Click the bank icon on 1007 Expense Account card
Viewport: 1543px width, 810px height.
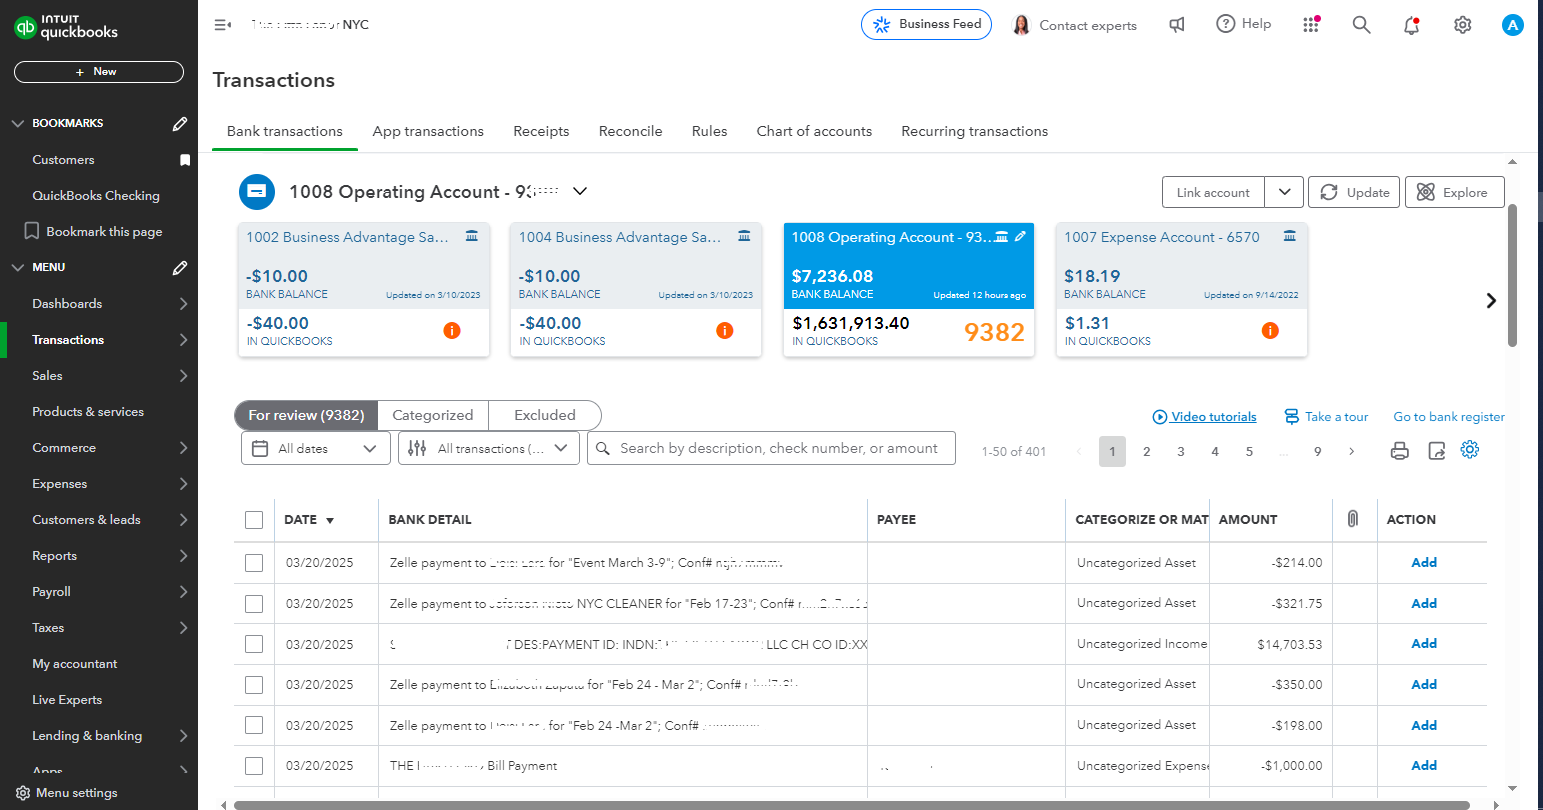coord(1290,237)
